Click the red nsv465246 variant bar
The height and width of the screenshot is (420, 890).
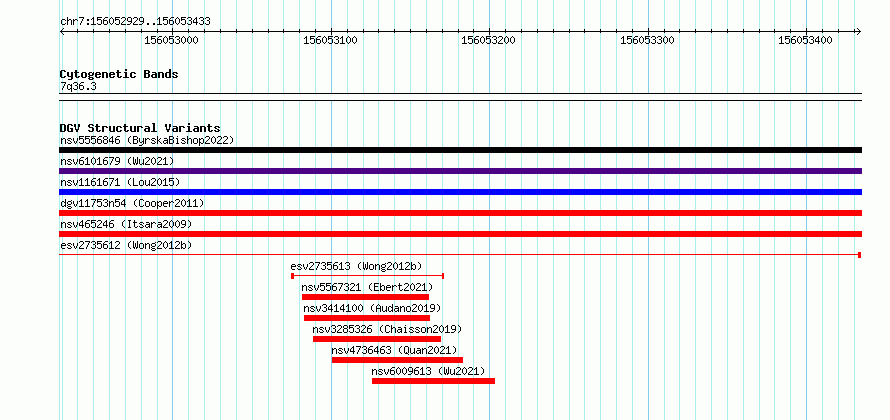point(460,234)
